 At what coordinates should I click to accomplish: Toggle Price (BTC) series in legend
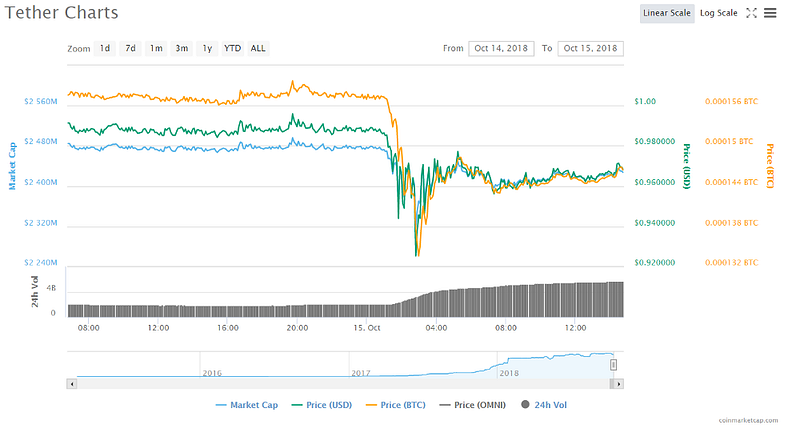pos(396,405)
